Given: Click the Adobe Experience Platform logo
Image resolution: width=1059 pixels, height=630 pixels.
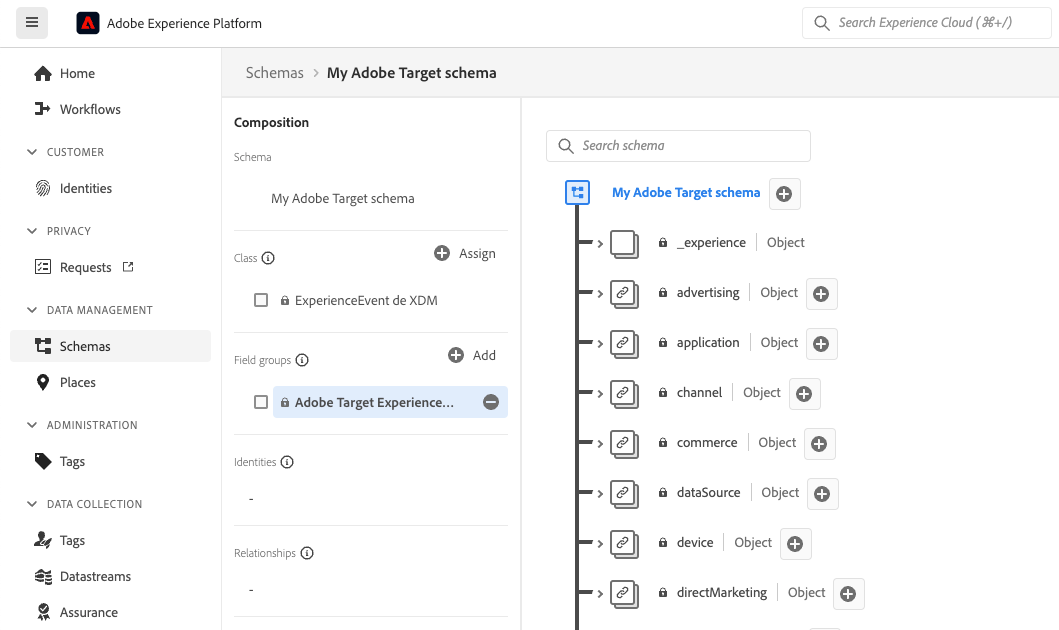Looking at the screenshot, I should (x=88, y=23).
